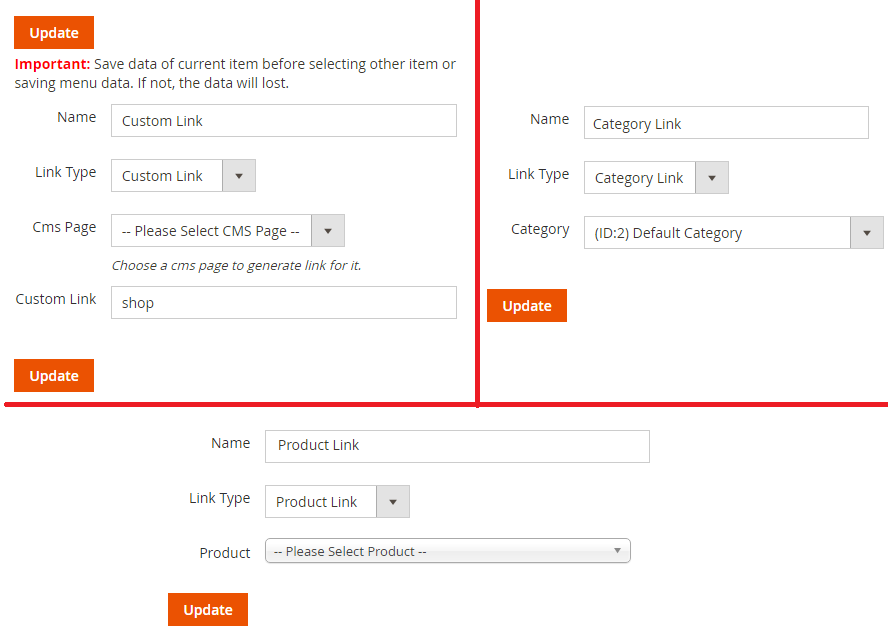Focus the Name field containing 'Category Link'
This screenshot has height=631, width=888.
pos(725,123)
